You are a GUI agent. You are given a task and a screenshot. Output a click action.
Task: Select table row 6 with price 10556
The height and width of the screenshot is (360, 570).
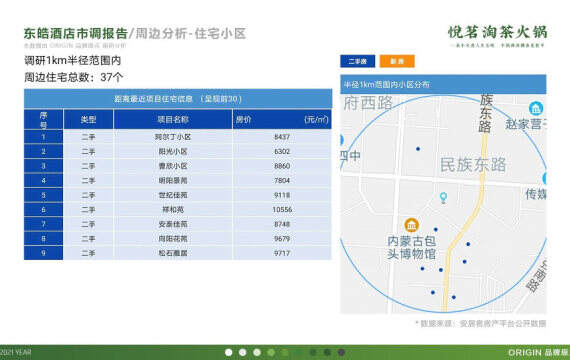point(178,209)
